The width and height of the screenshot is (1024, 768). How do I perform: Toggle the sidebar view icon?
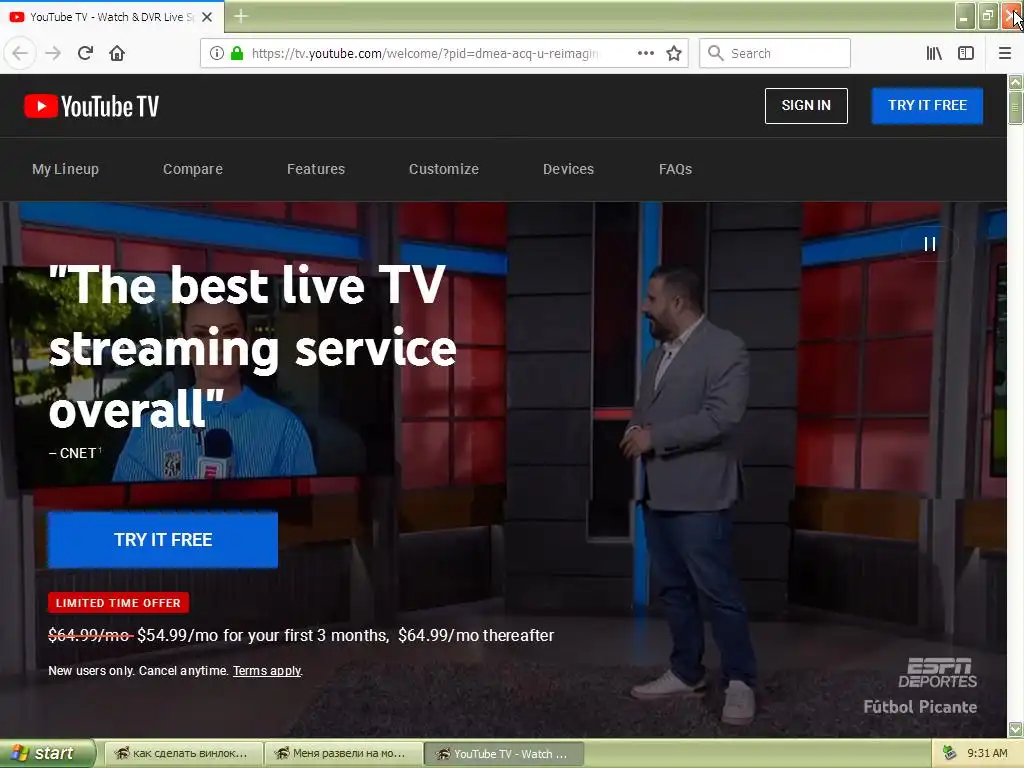[x=966, y=53]
